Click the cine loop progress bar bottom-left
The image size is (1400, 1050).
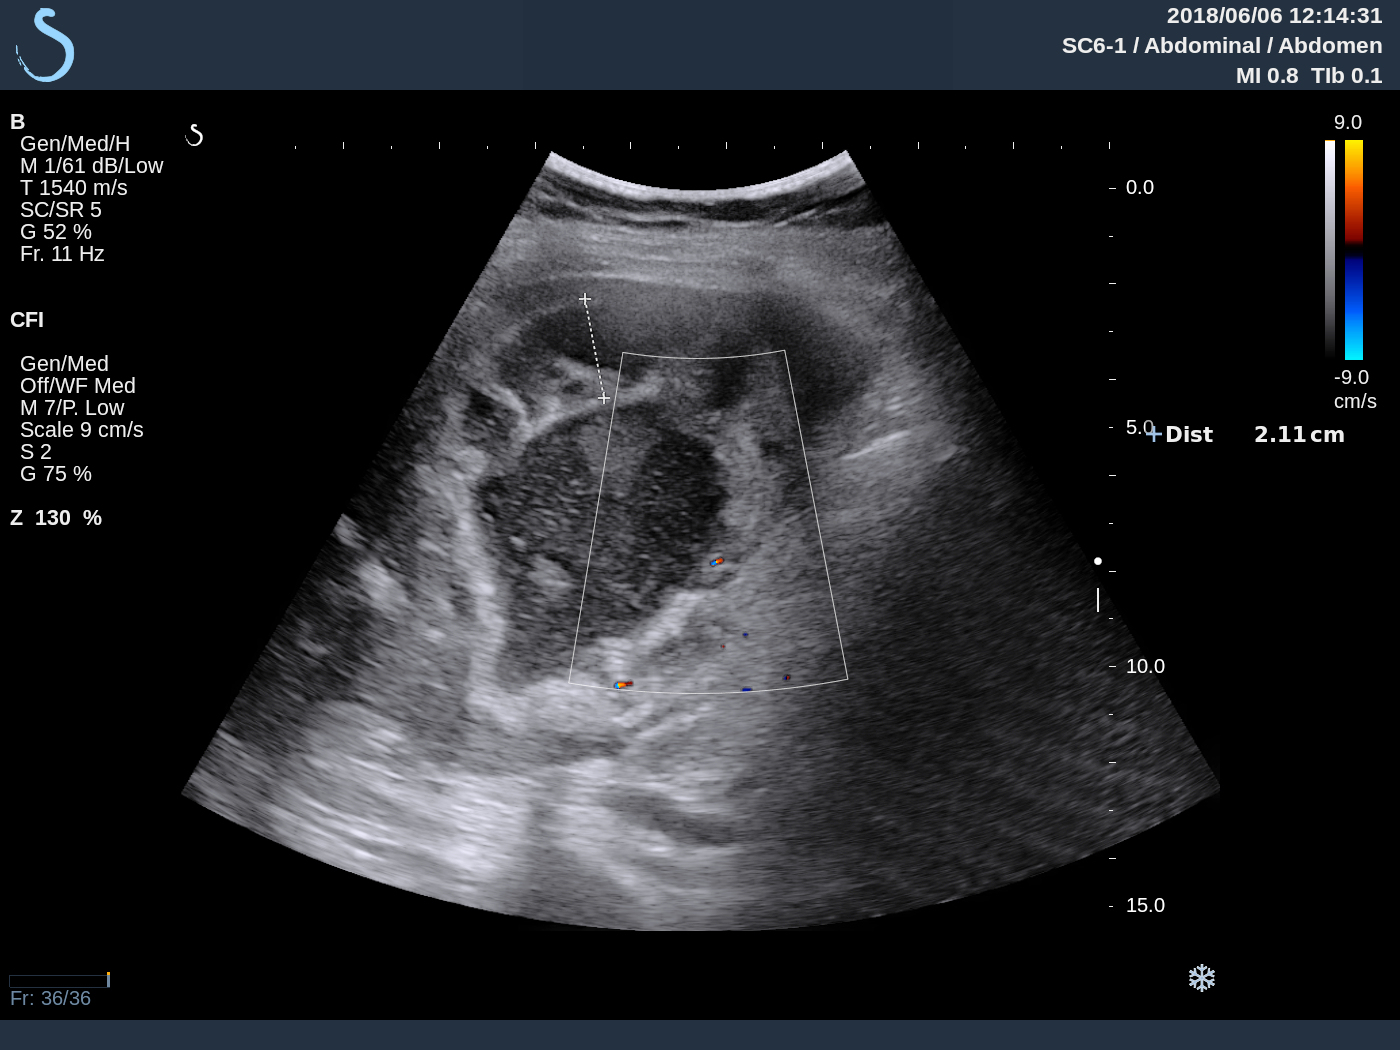[x=58, y=980]
